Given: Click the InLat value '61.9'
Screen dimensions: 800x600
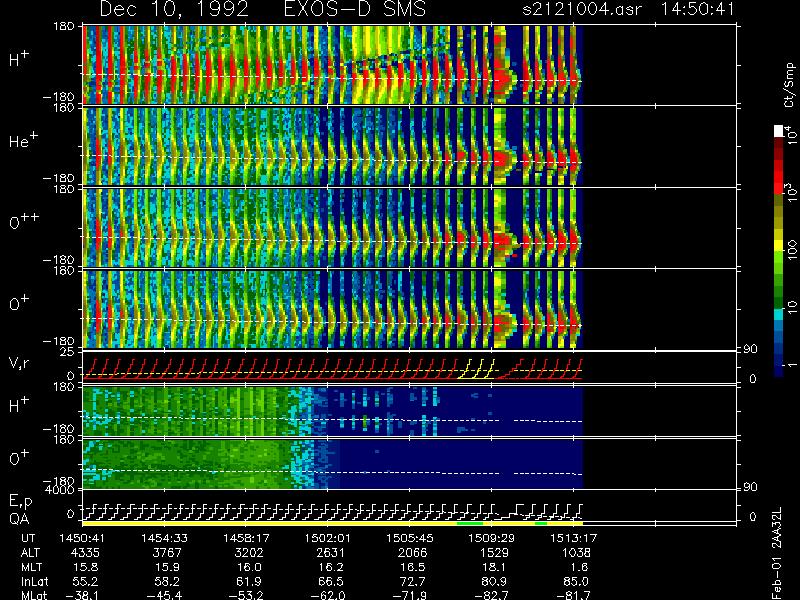Looking at the screenshot, I should click(251, 582).
